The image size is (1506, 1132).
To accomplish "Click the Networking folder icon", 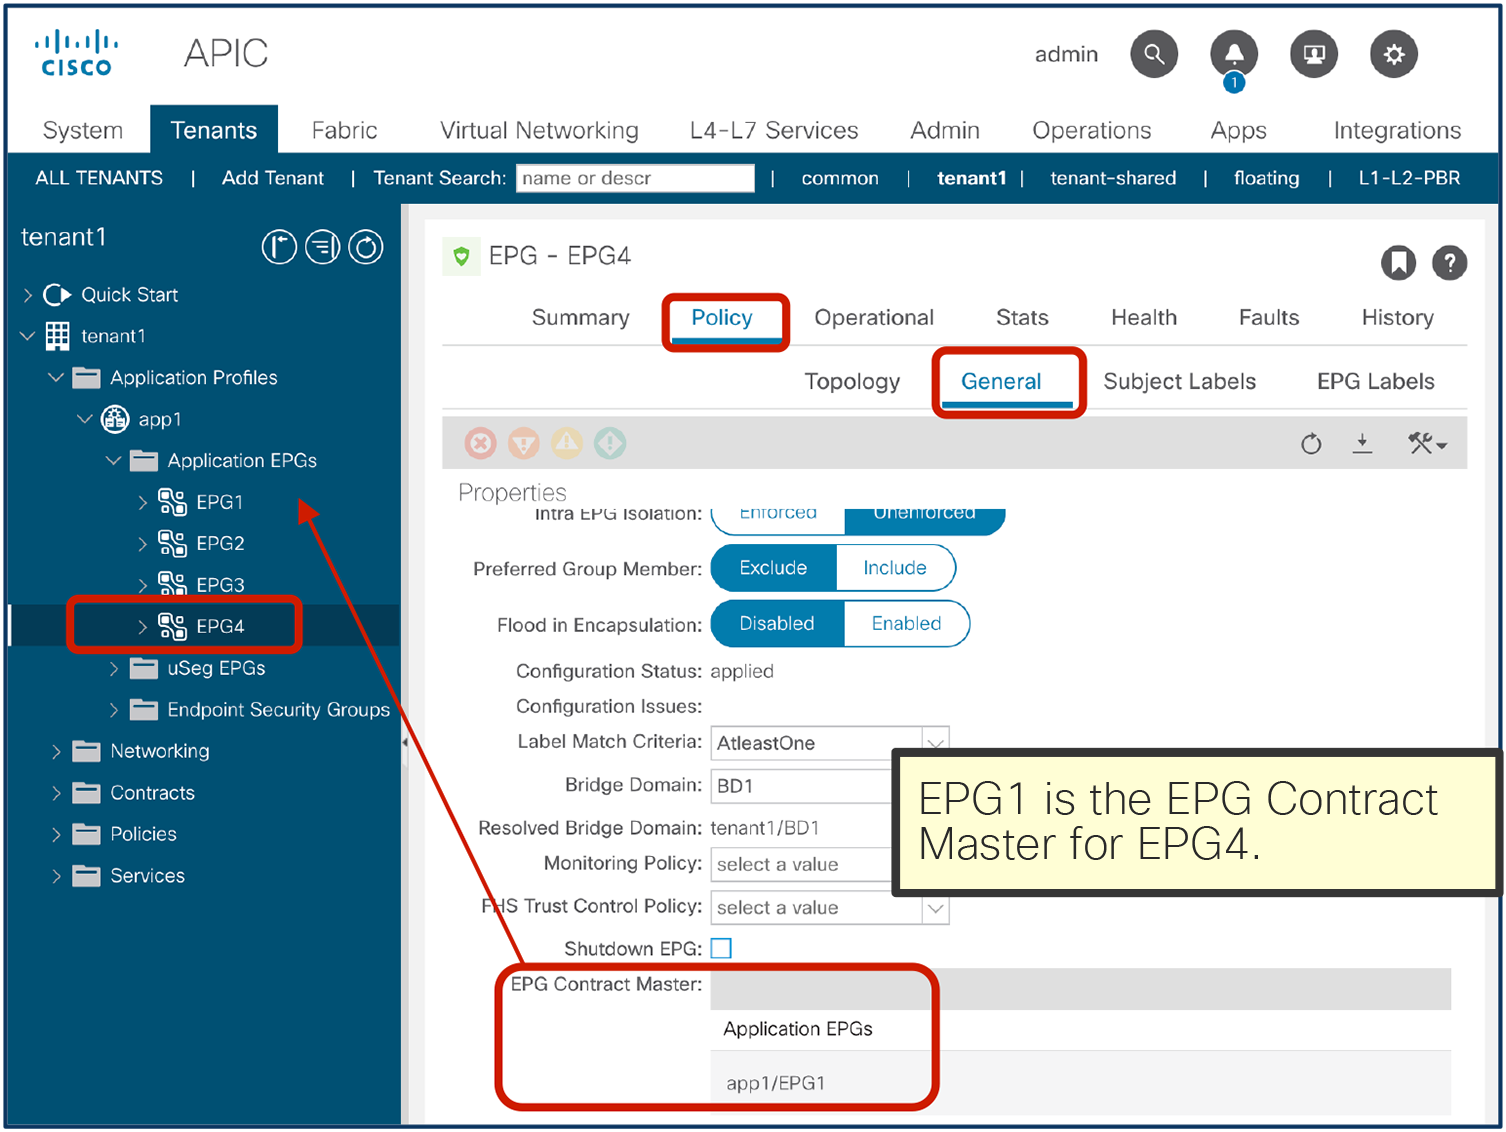I will [87, 751].
